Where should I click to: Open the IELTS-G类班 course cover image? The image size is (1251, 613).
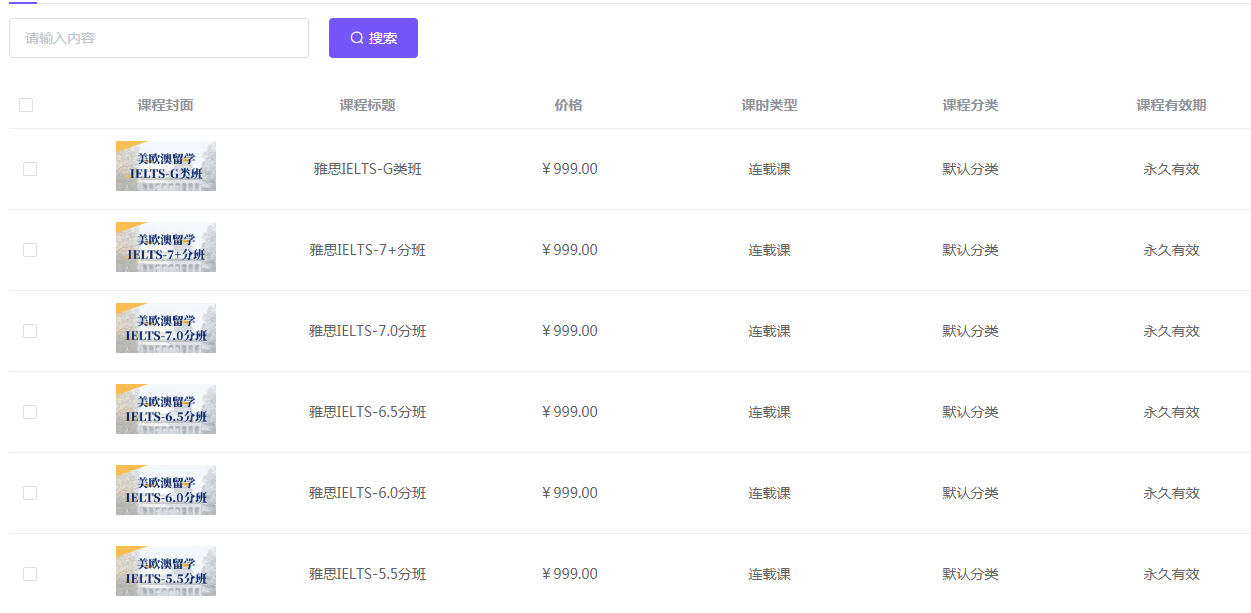pos(166,166)
